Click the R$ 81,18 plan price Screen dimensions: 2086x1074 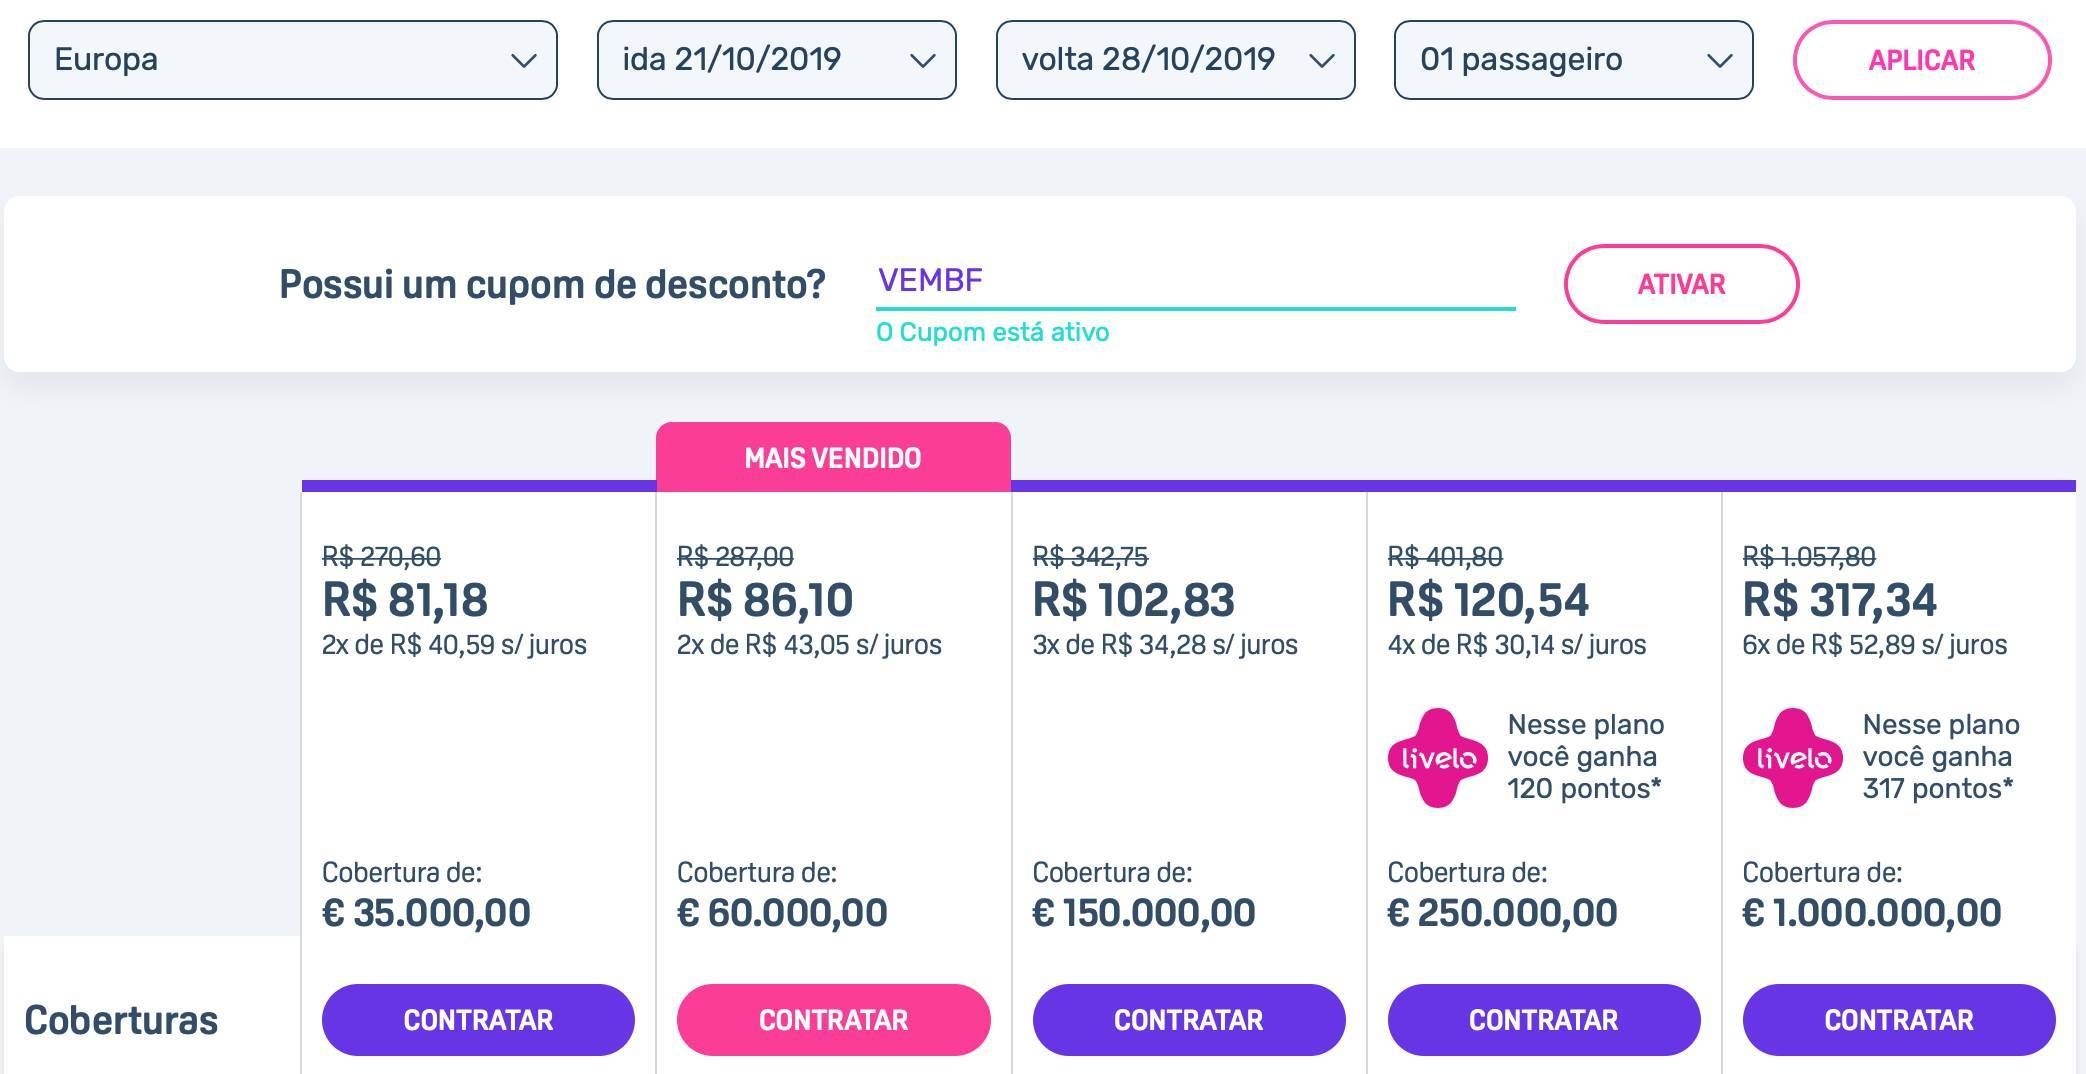click(x=405, y=600)
